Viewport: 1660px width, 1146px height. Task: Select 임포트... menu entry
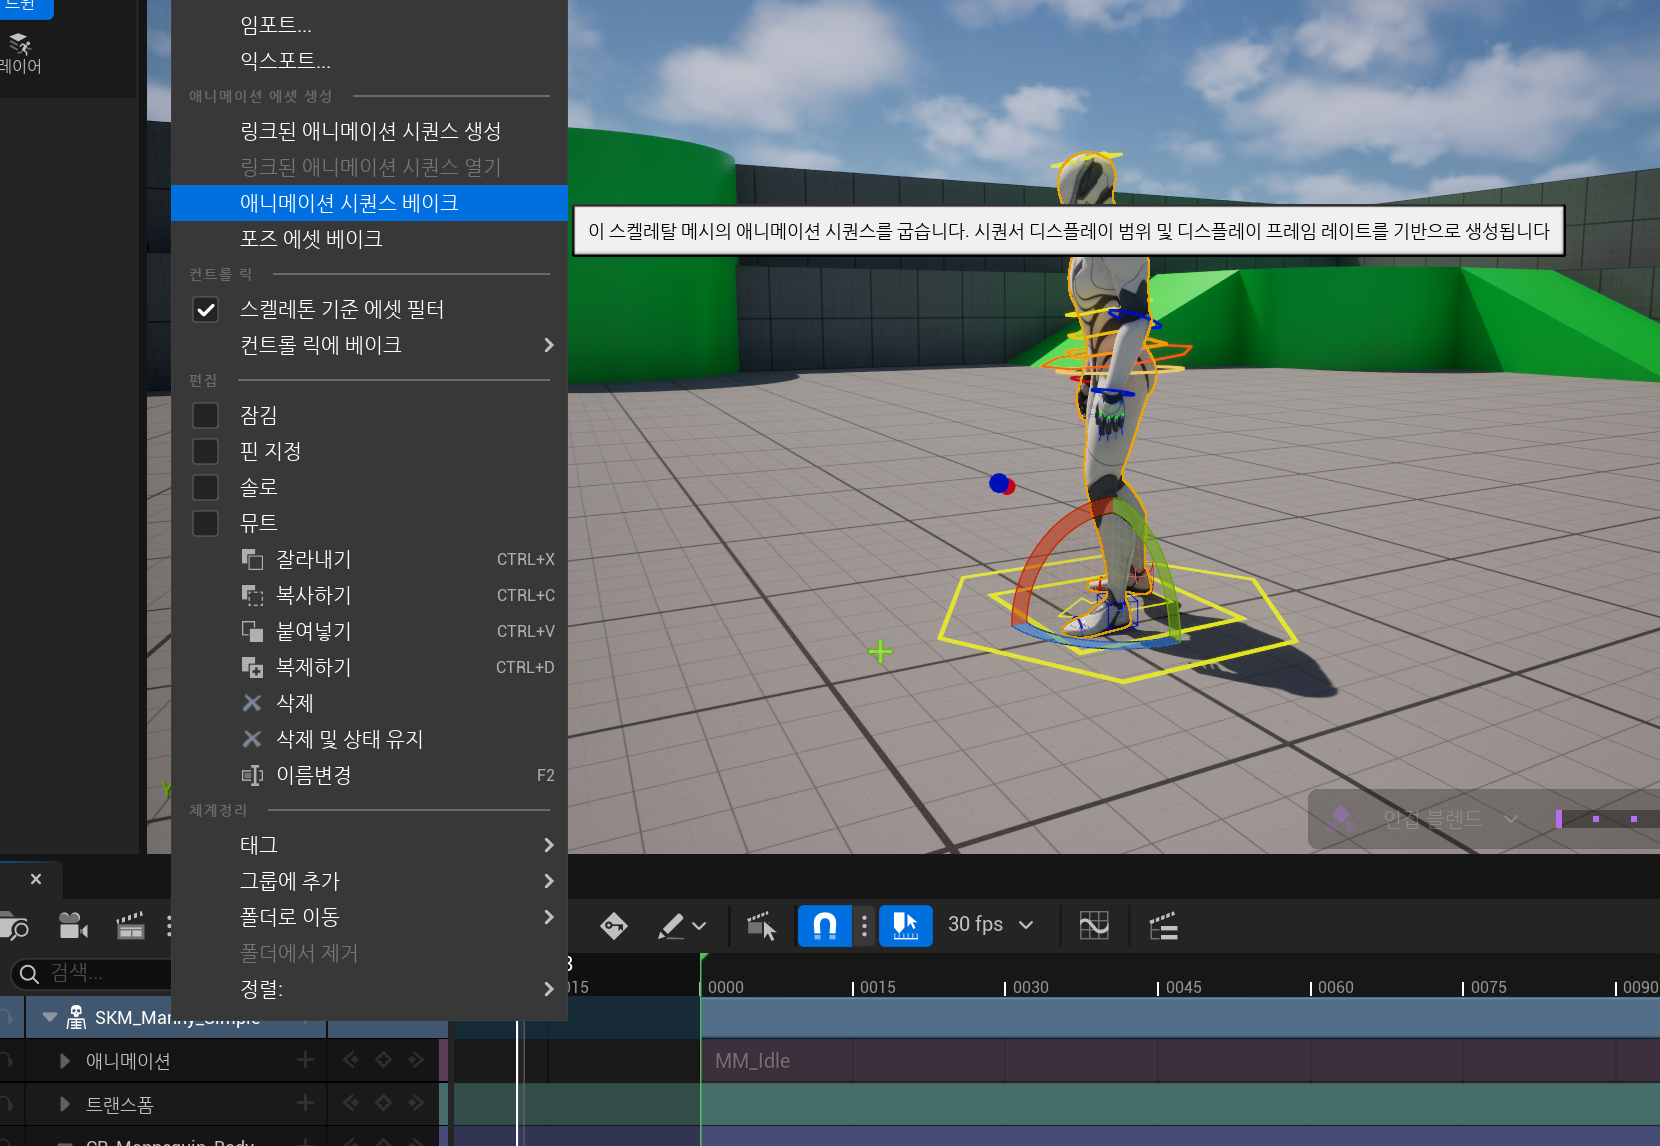coord(369,25)
